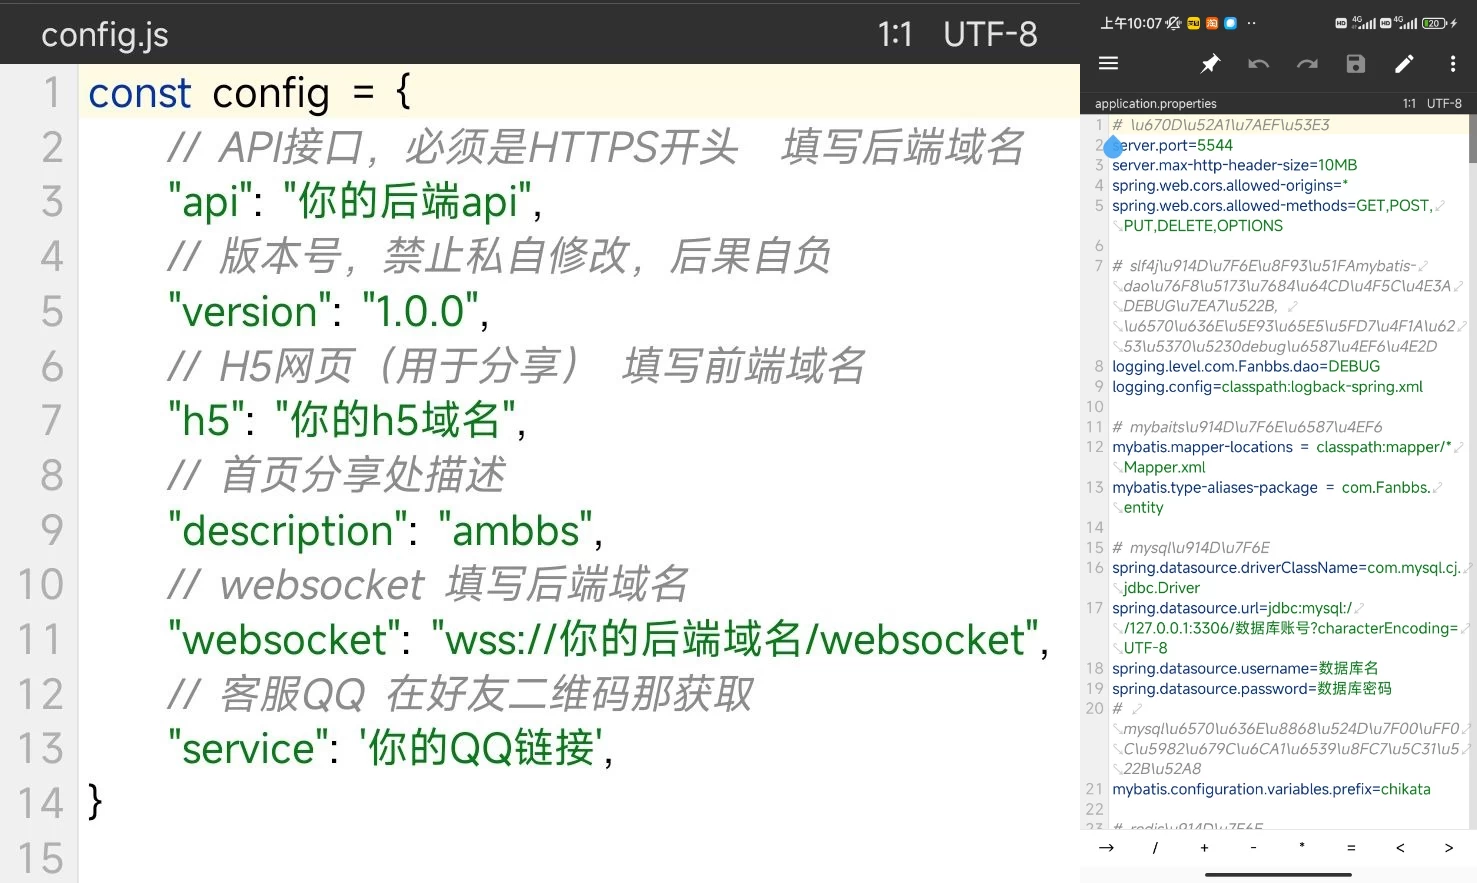Viewport: 1477px width, 883px height.
Task: Tap the greater-than symbol key
Action: point(1449,848)
